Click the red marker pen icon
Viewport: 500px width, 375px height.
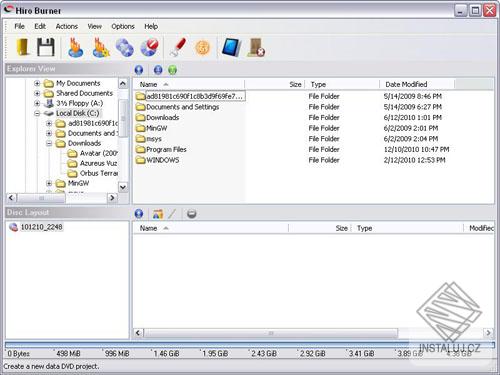tap(178, 47)
